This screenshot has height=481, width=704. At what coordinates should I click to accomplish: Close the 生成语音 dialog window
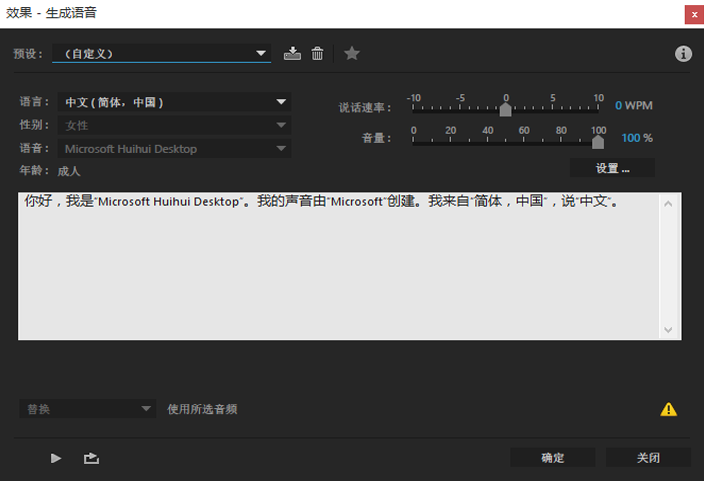[694, 14]
